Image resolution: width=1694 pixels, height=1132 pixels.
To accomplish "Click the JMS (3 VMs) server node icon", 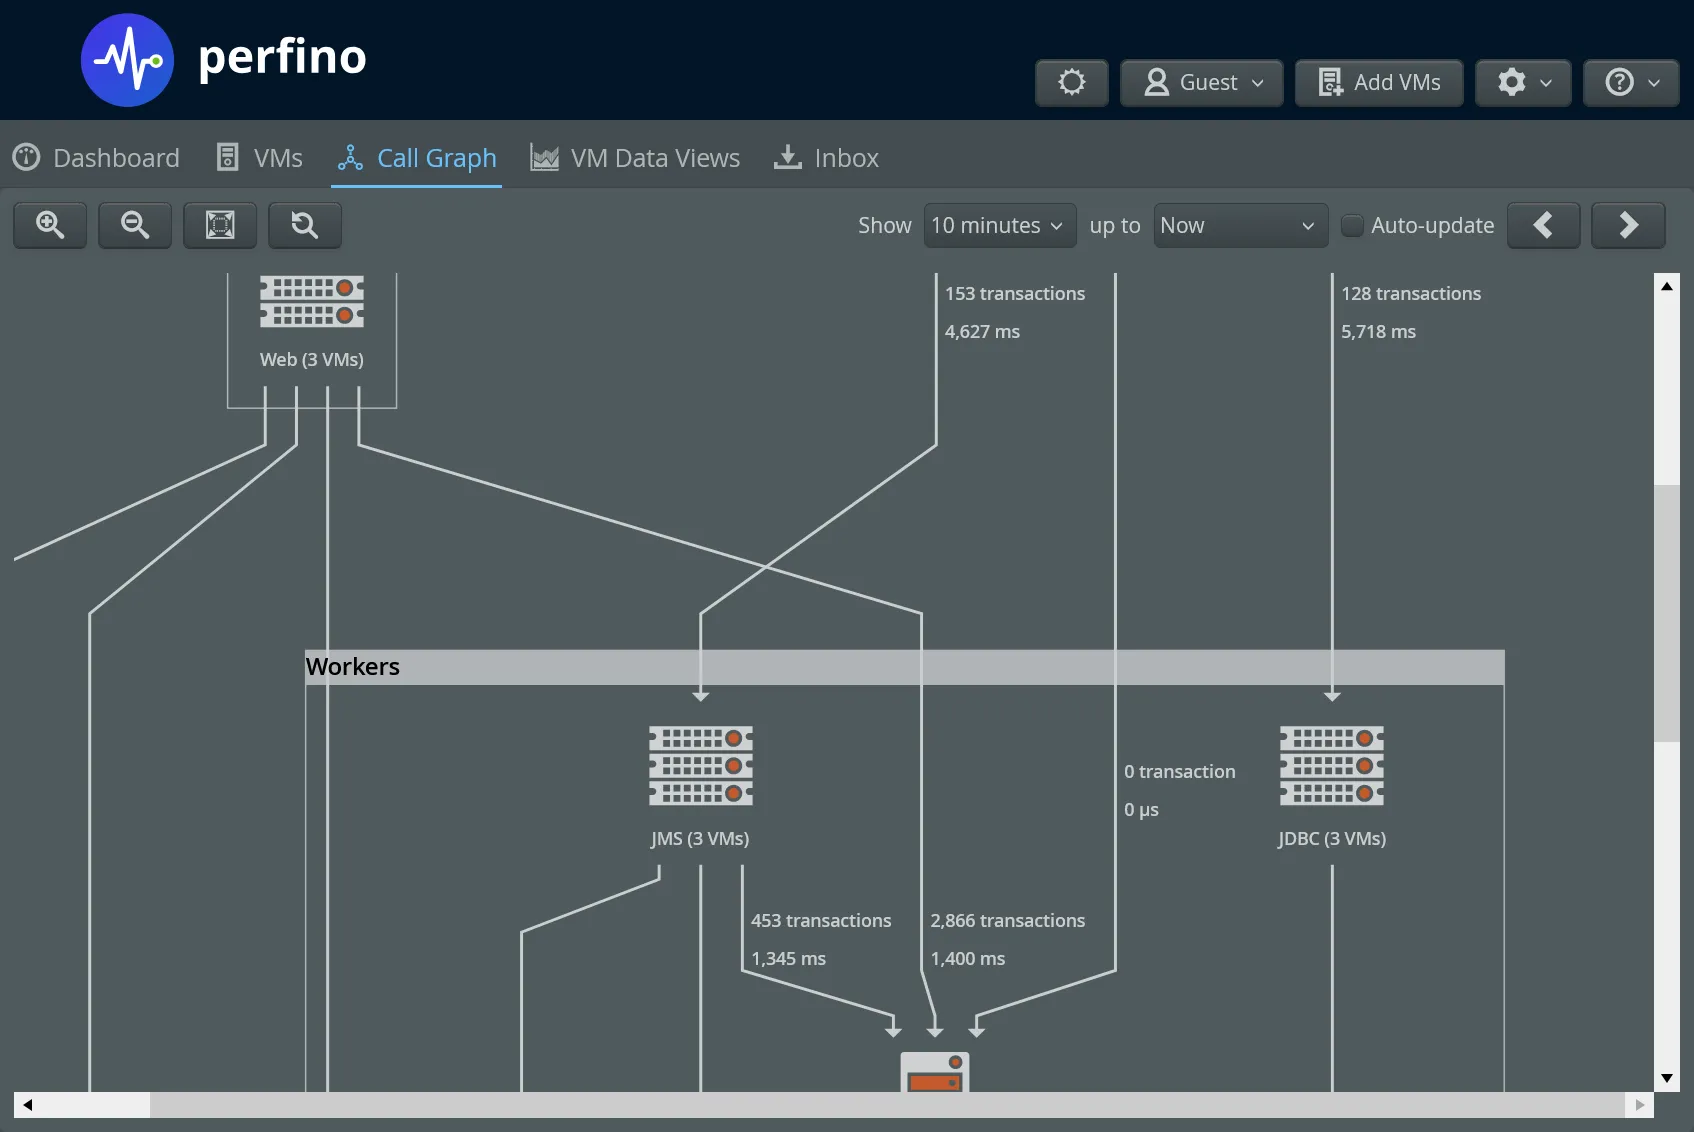I will (700, 767).
